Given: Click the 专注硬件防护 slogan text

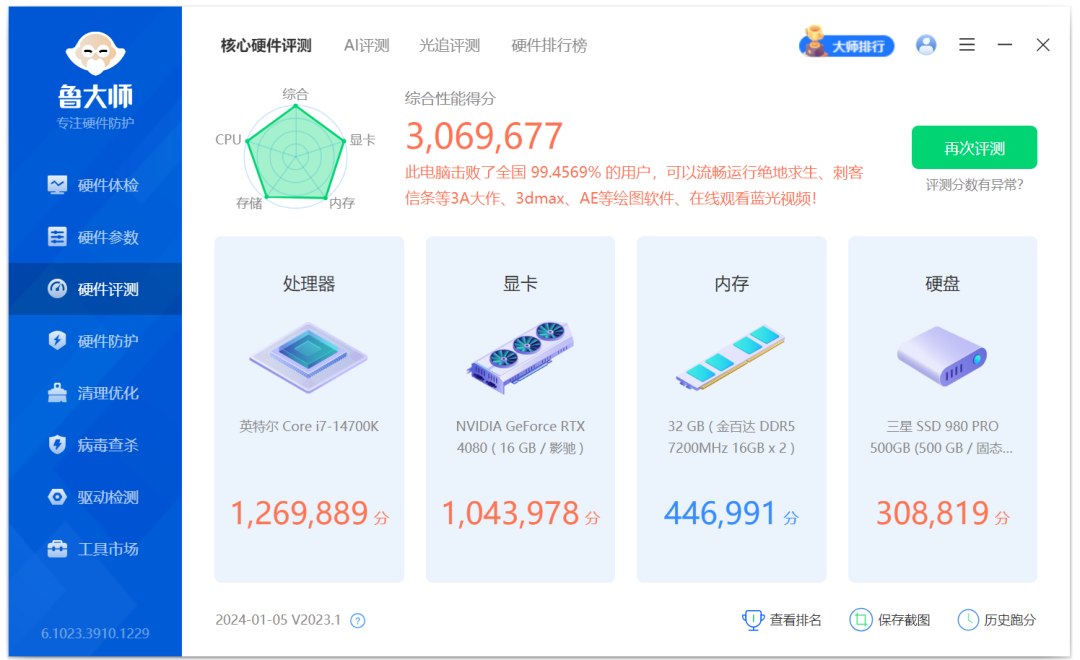Looking at the screenshot, I should click(x=95, y=123).
